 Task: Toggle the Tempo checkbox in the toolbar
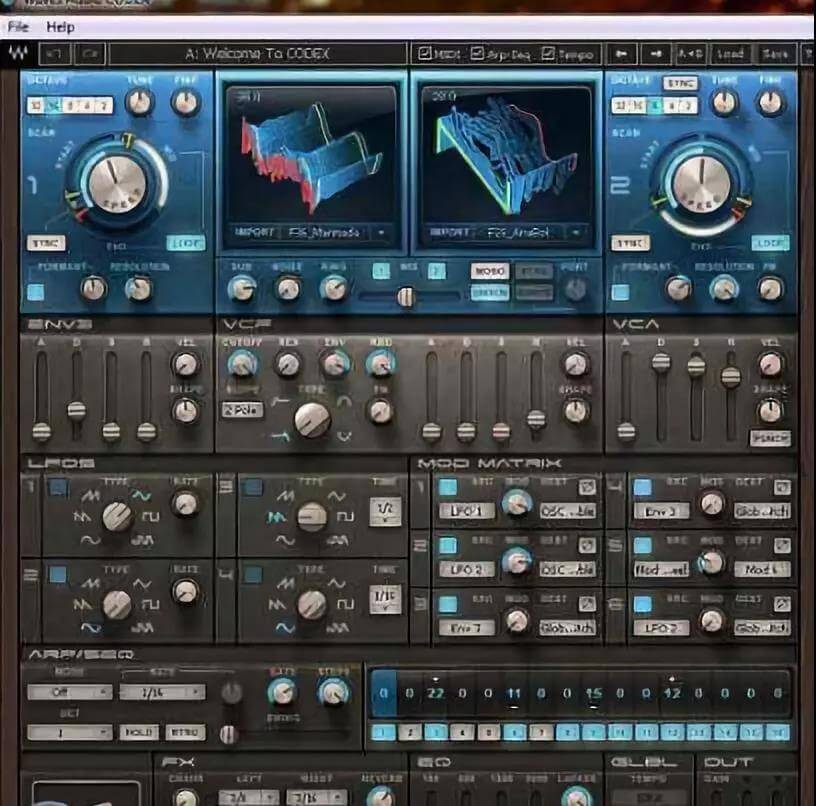549,53
